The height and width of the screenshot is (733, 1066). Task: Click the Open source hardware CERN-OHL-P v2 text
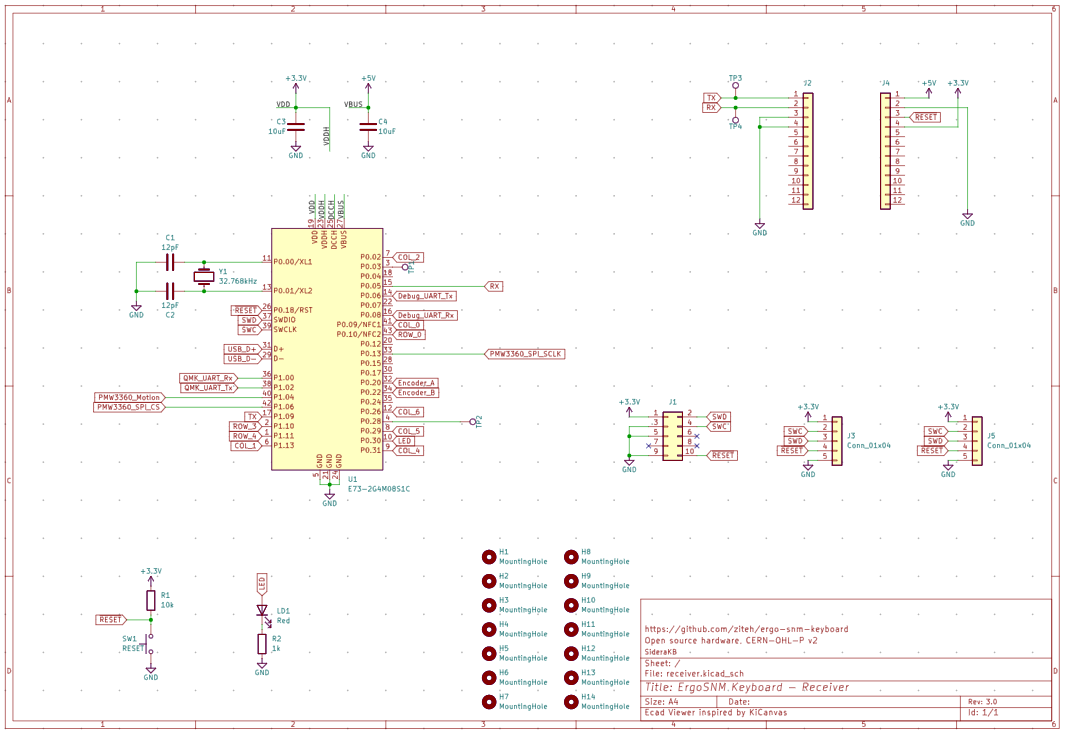coord(731,641)
